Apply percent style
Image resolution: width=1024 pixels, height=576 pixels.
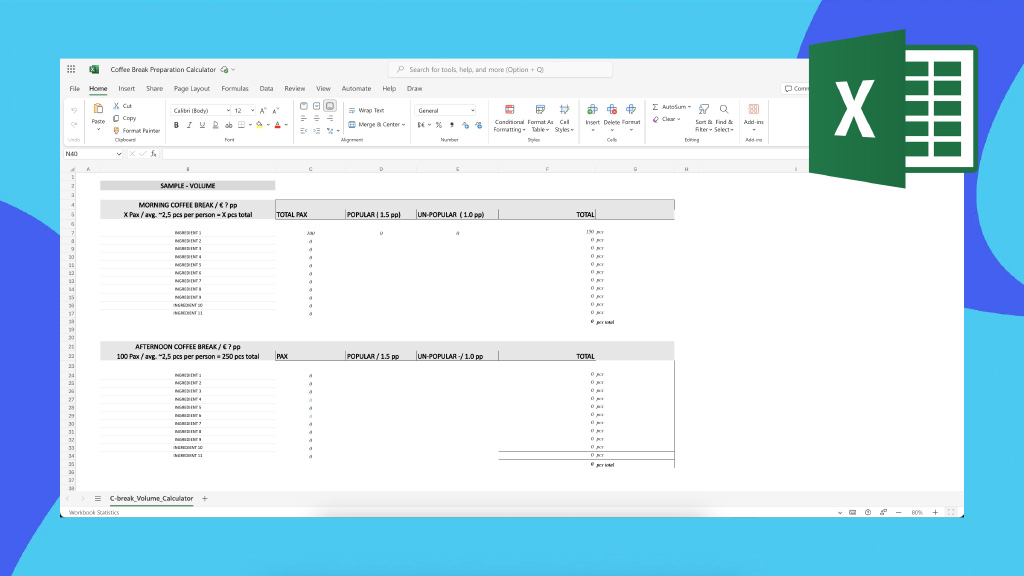tap(439, 125)
